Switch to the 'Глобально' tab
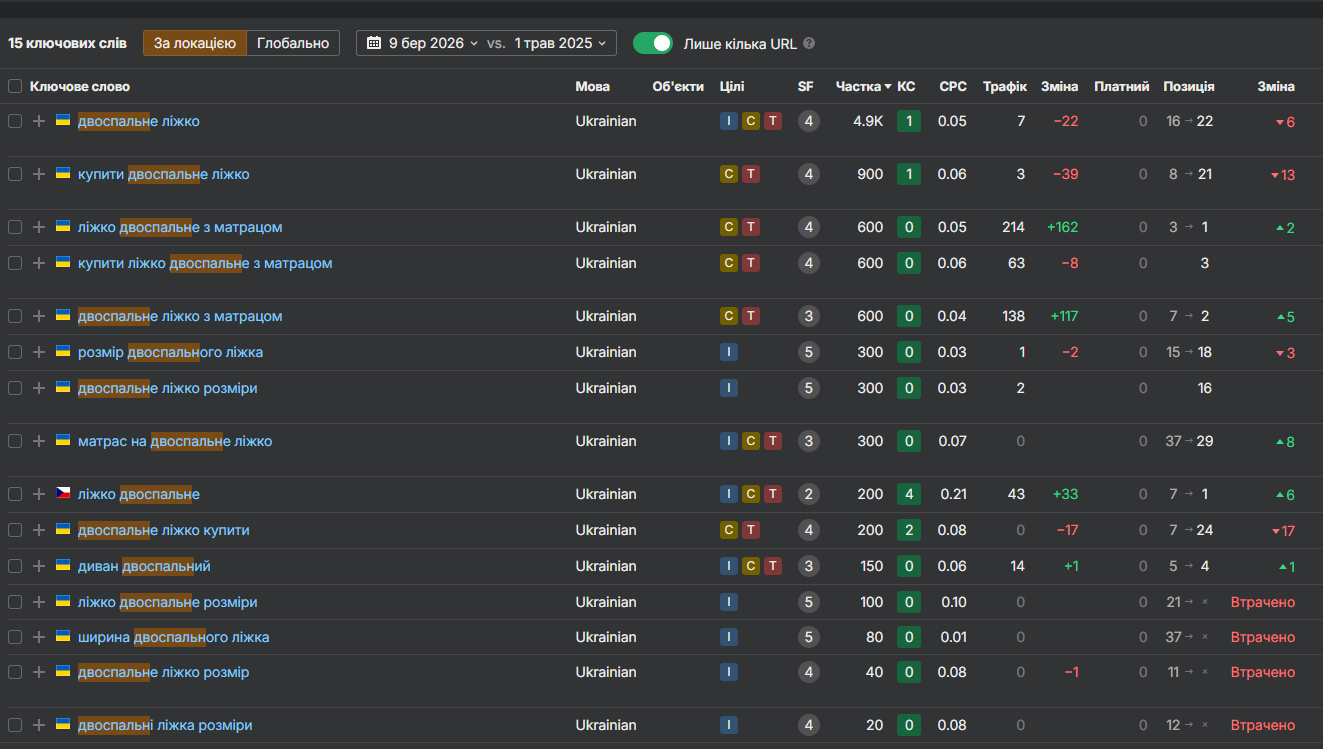Screen dimensions: 1323x749 [x=293, y=43]
